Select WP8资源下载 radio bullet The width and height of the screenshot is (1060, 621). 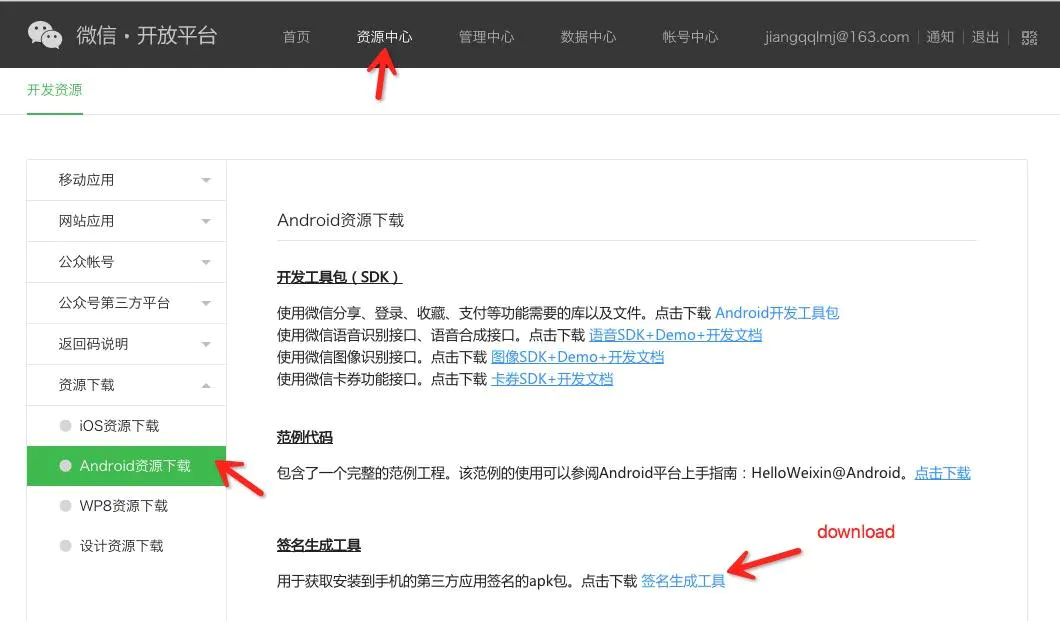(66, 505)
